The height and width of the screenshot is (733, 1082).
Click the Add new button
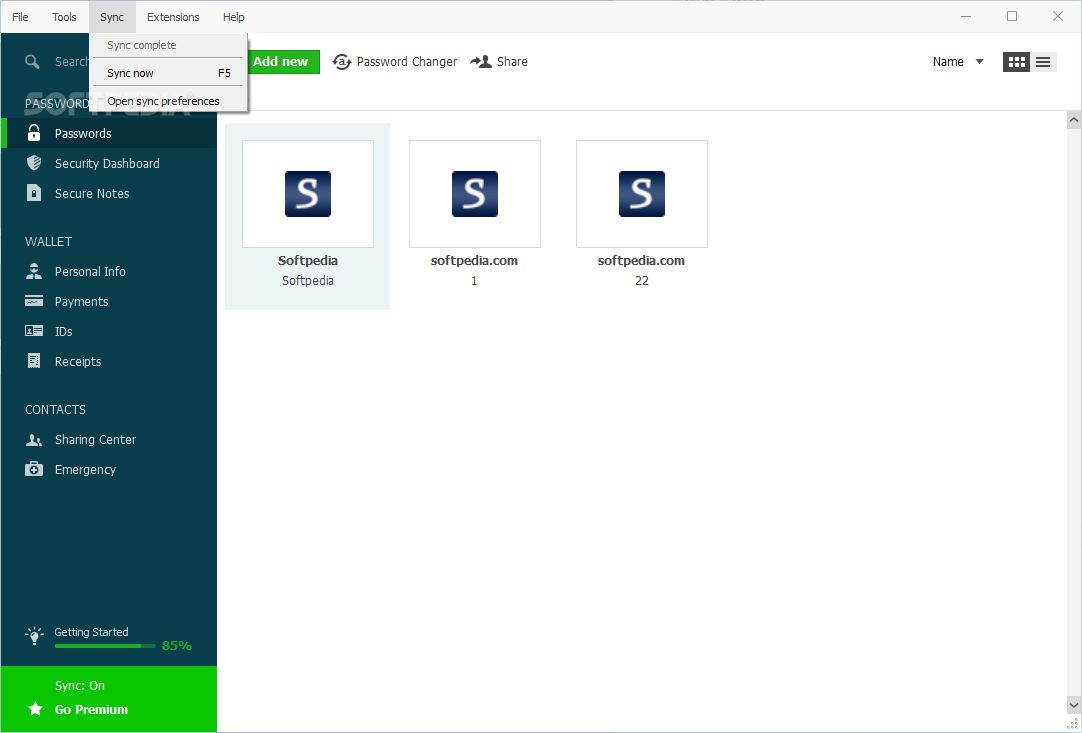point(283,61)
